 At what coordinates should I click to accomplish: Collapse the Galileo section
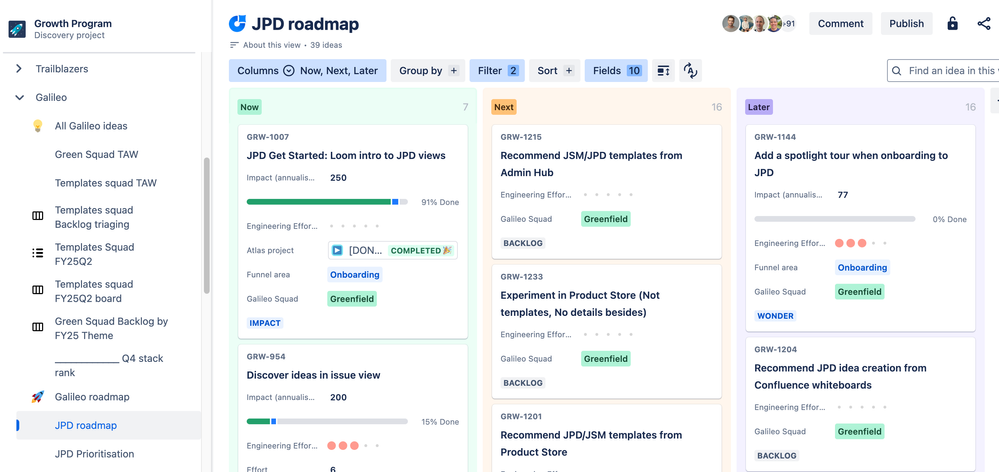coord(18,97)
